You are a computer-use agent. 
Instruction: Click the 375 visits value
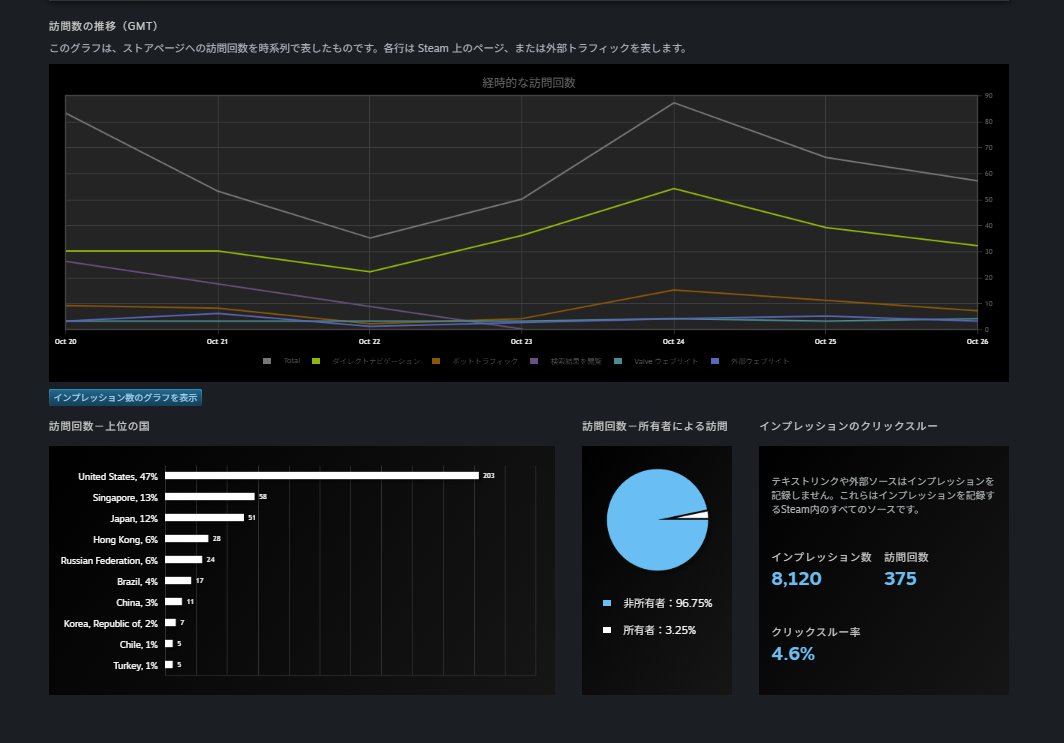(900, 579)
